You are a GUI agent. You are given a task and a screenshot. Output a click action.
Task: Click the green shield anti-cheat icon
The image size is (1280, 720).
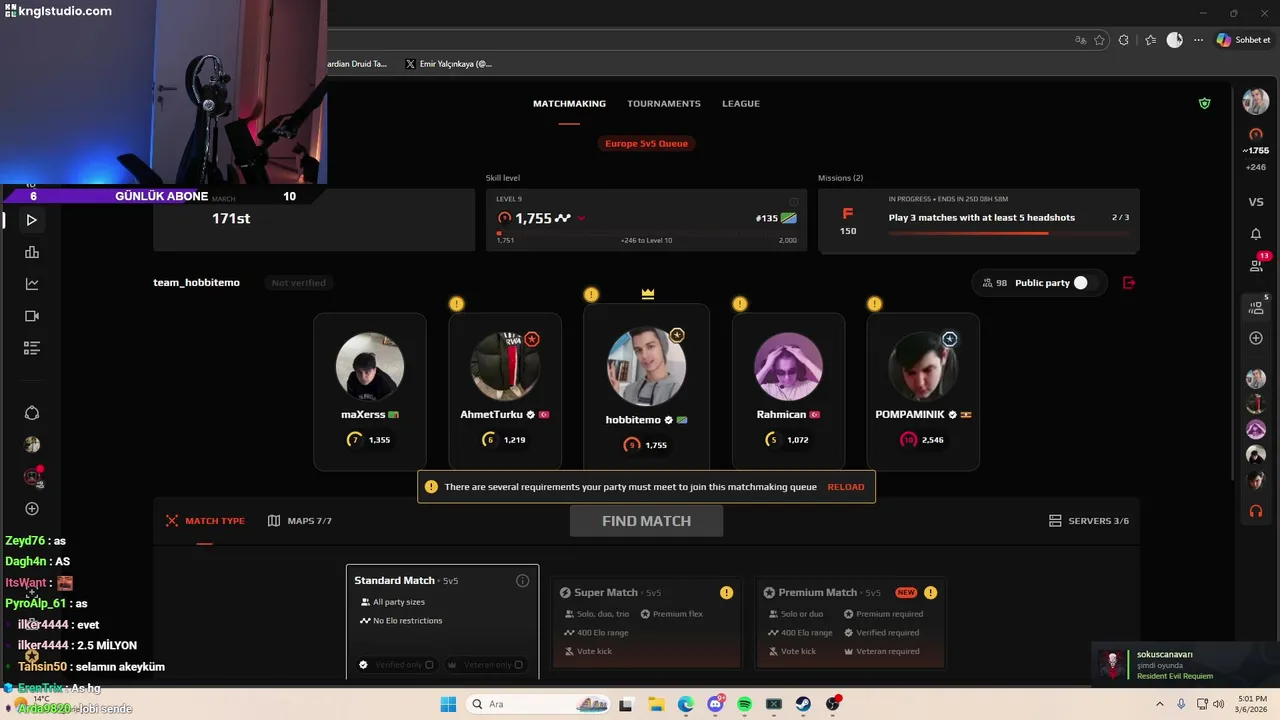(1204, 103)
